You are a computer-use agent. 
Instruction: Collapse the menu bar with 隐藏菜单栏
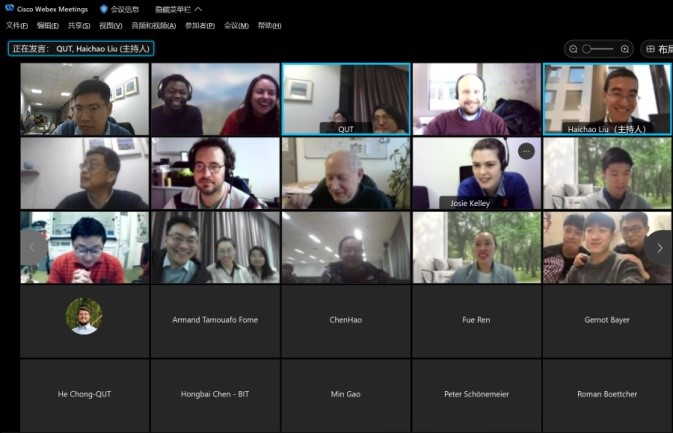pos(178,9)
